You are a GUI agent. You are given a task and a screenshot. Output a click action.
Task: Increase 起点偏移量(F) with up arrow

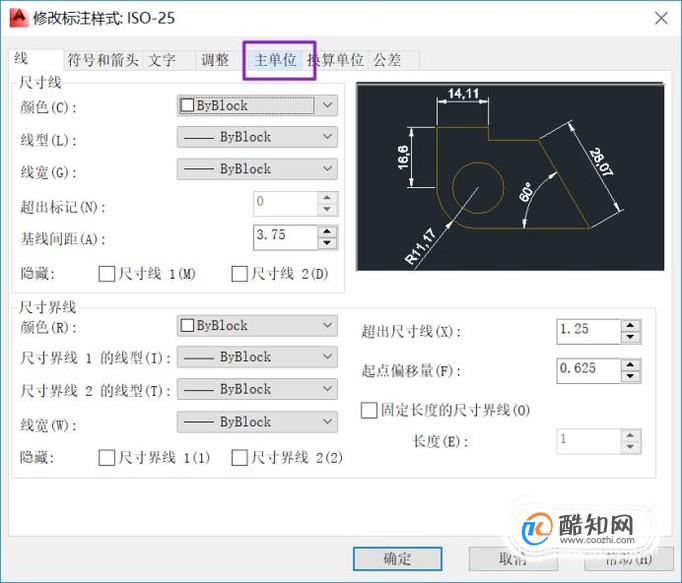[x=631, y=365]
